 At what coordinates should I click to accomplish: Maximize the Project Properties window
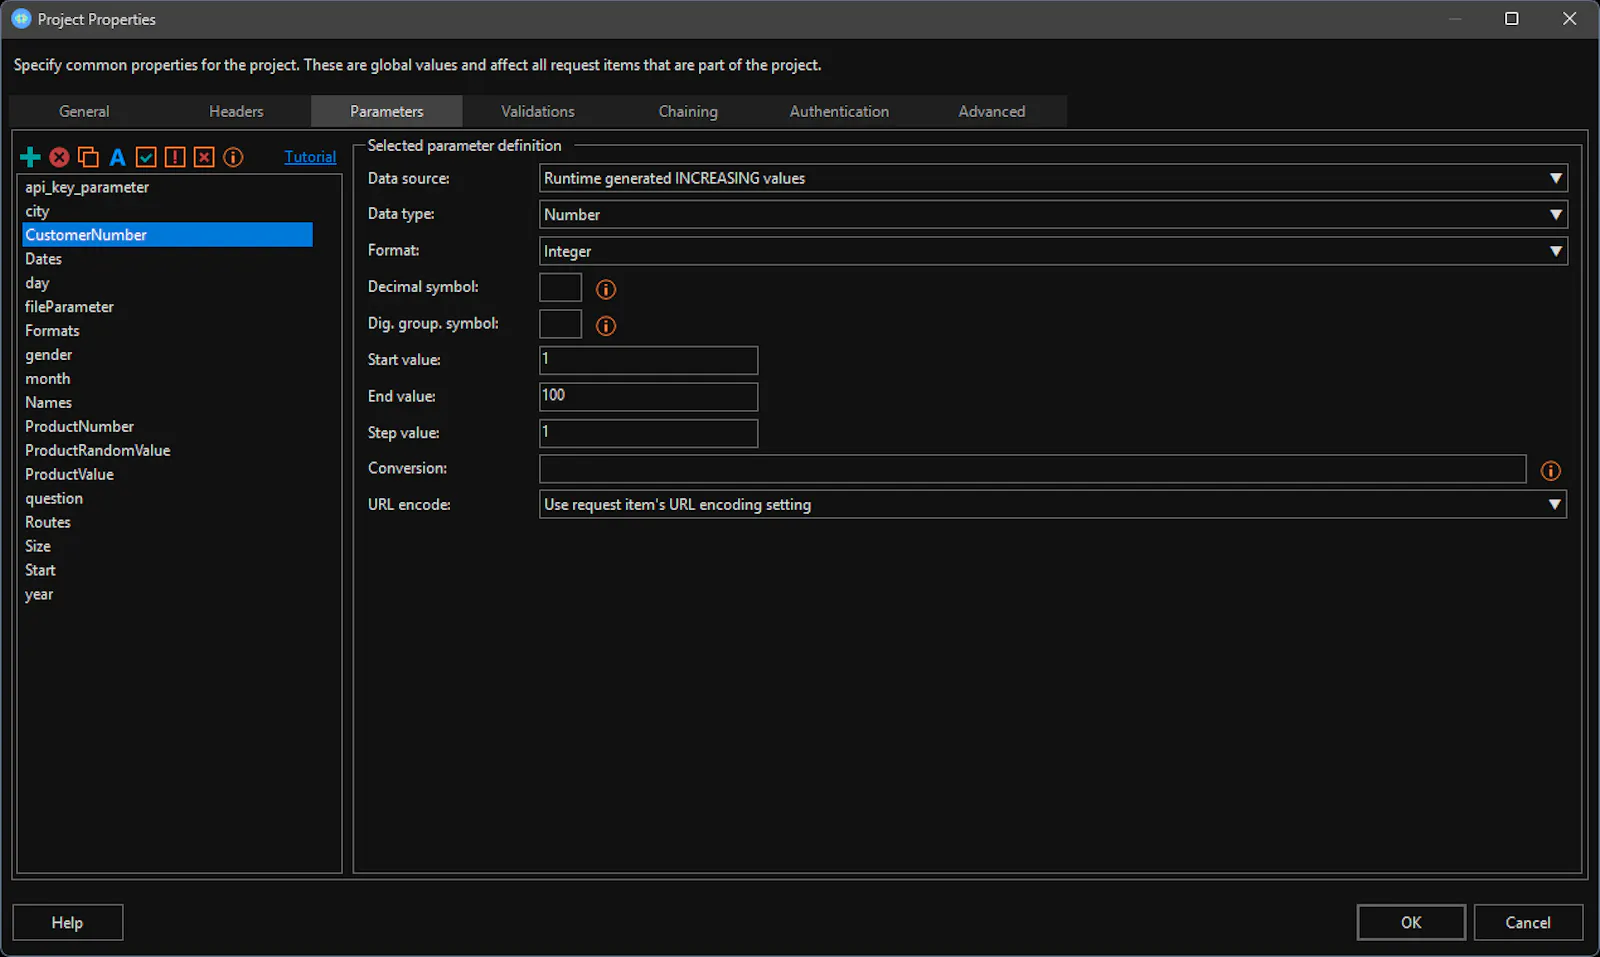pyautogui.click(x=1512, y=19)
